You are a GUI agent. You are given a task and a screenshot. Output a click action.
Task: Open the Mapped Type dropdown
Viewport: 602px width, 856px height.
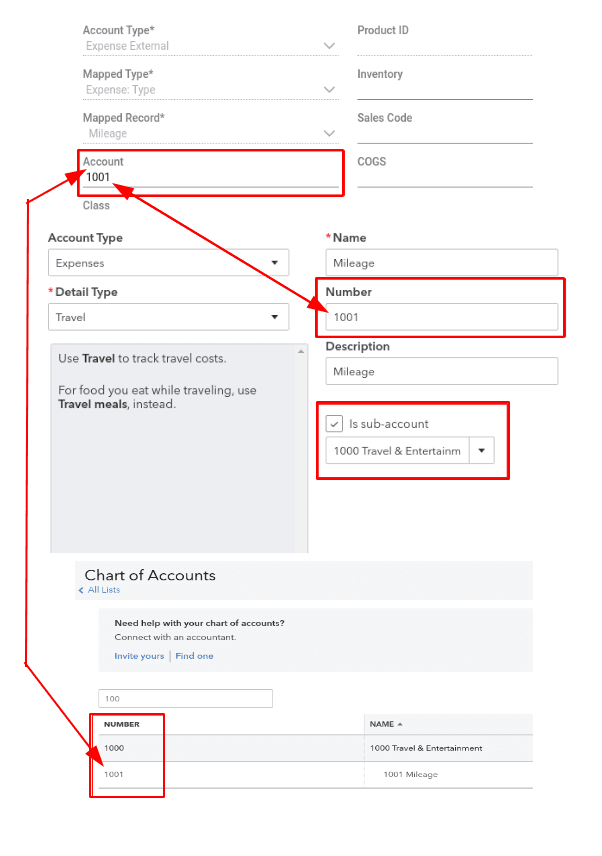[330, 90]
